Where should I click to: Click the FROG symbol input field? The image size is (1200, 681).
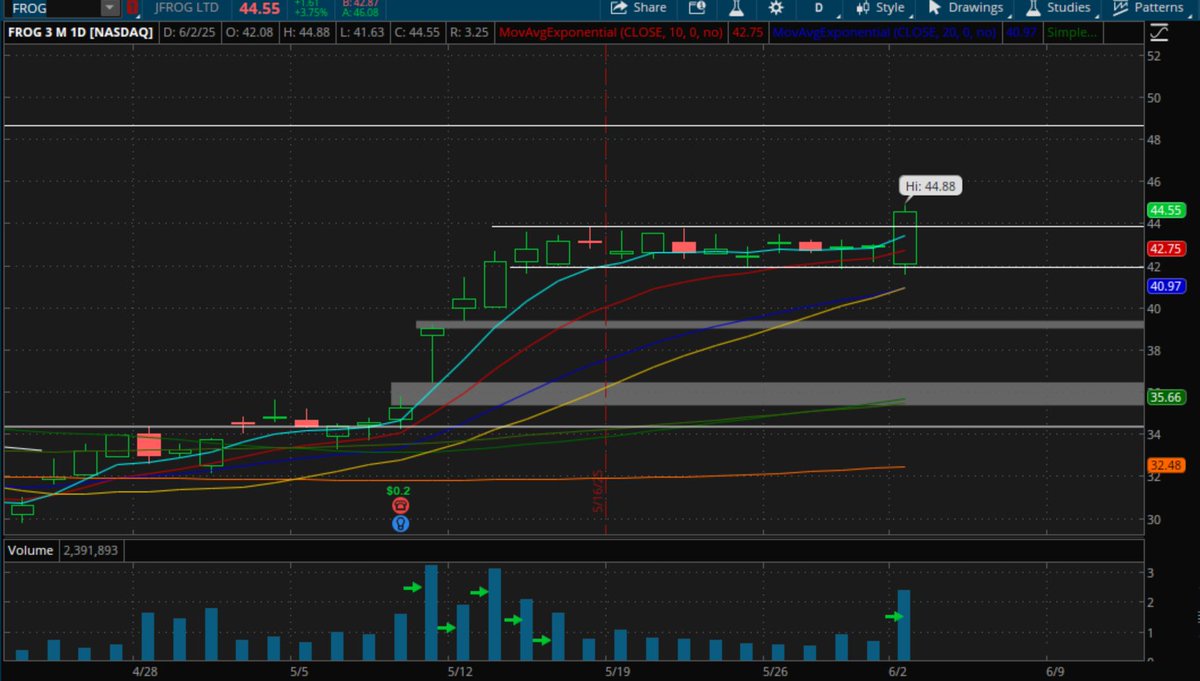point(55,8)
